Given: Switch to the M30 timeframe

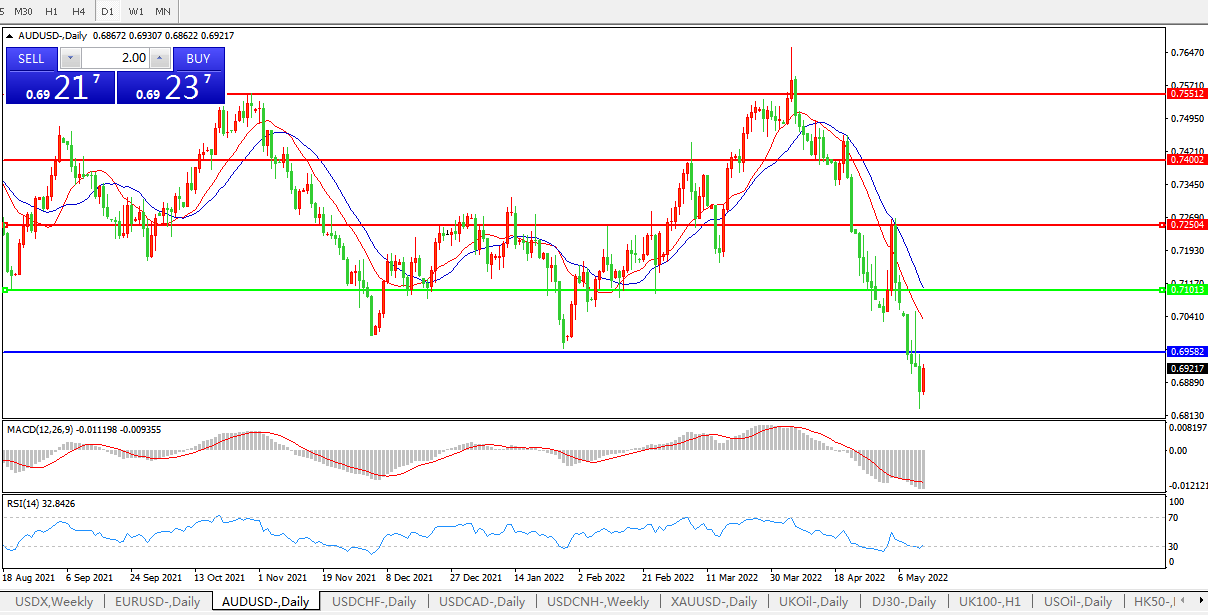Looking at the screenshot, I should point(23,11).
